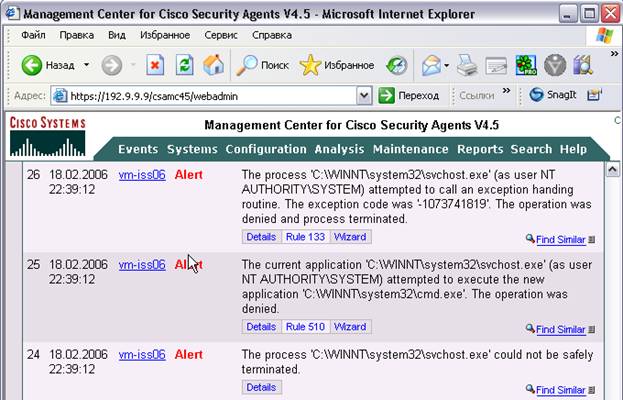Screen dimensions: 623x400
Task: Click Details button for event 26
Action: pyautogui.click(x=260, y=237)
